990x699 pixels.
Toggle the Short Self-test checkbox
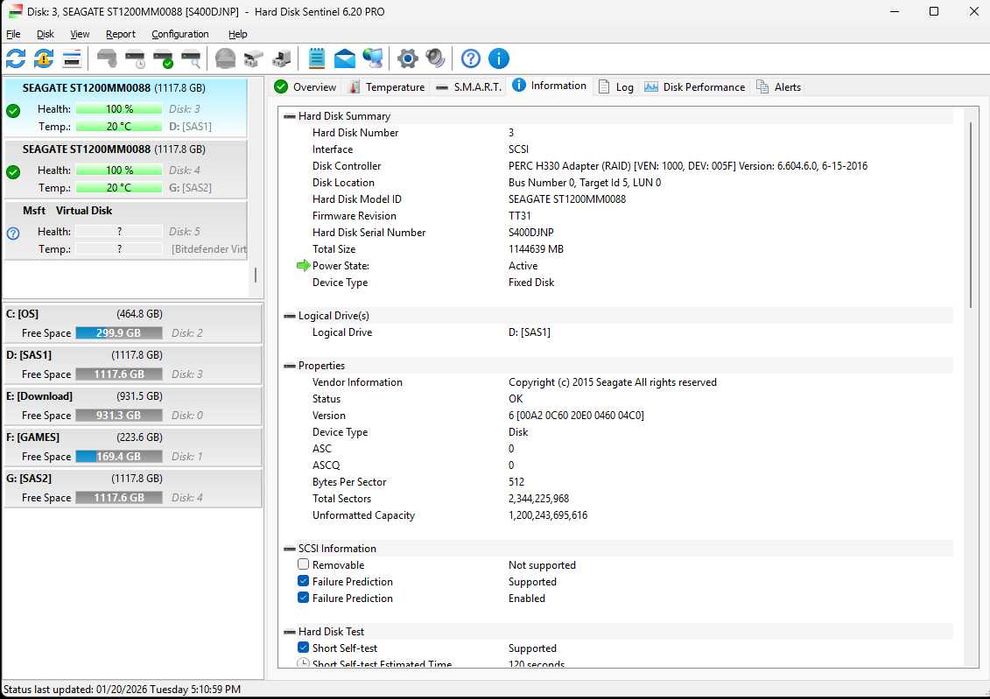(304, 647)
